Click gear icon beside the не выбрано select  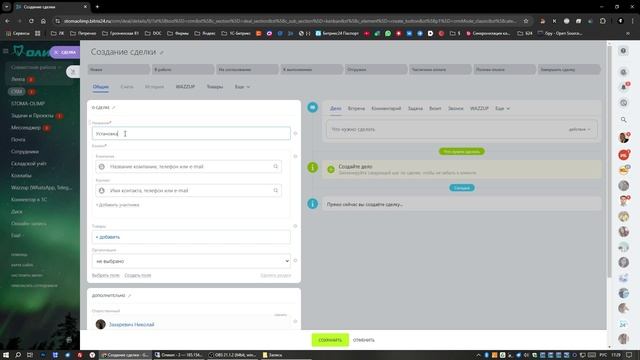click(295, 261)
